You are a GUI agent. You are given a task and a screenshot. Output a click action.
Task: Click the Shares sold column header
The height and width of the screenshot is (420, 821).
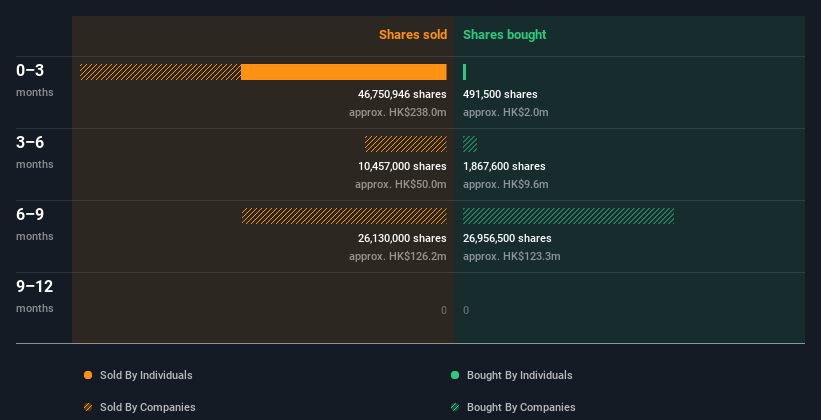pyautogui.click(x=413, y=35)
